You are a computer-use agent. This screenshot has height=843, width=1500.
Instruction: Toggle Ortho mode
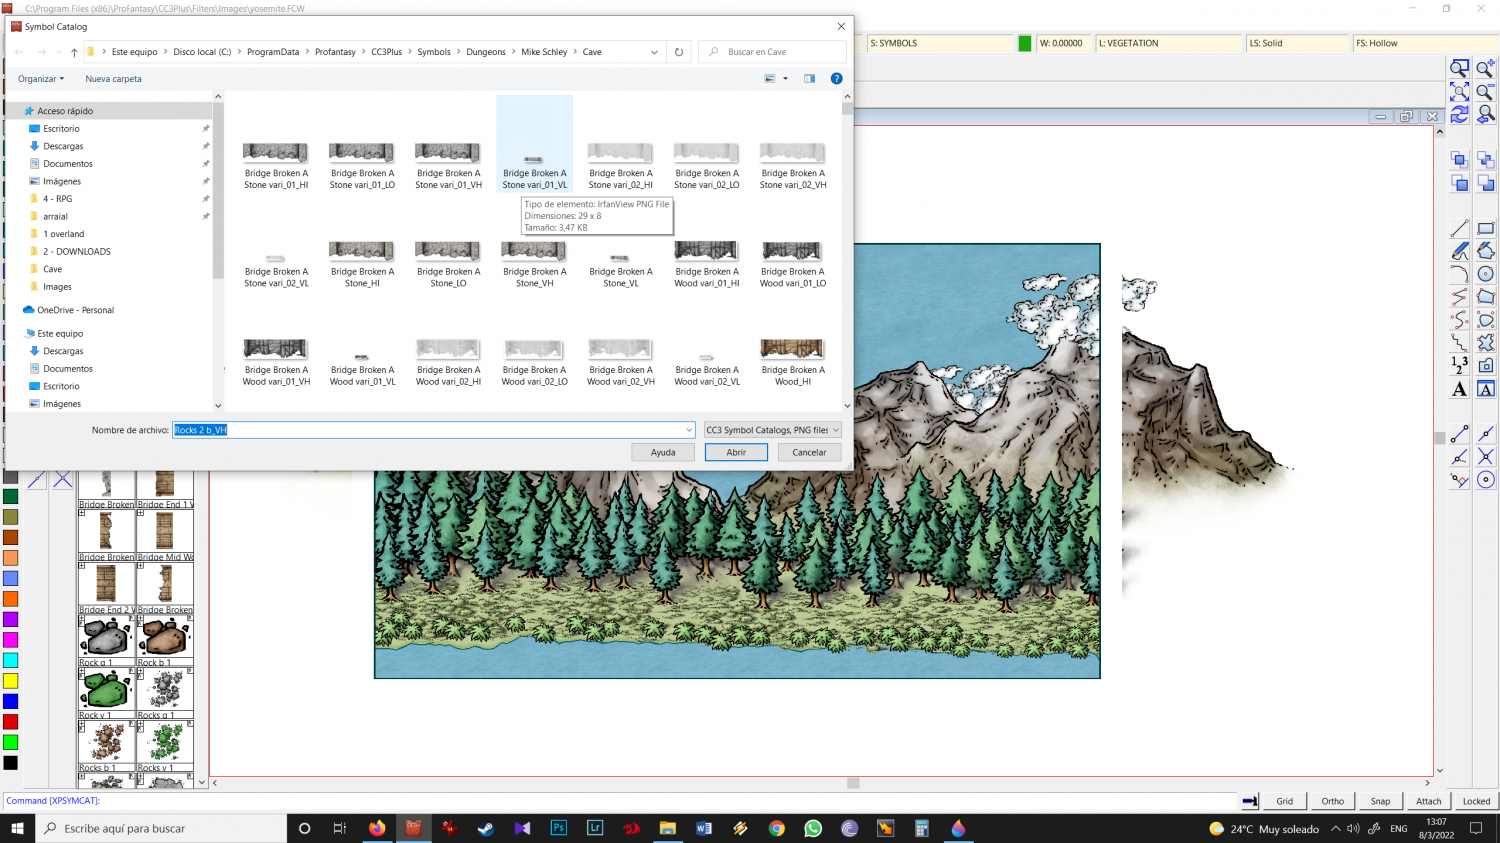click(x=1333, y=801)
